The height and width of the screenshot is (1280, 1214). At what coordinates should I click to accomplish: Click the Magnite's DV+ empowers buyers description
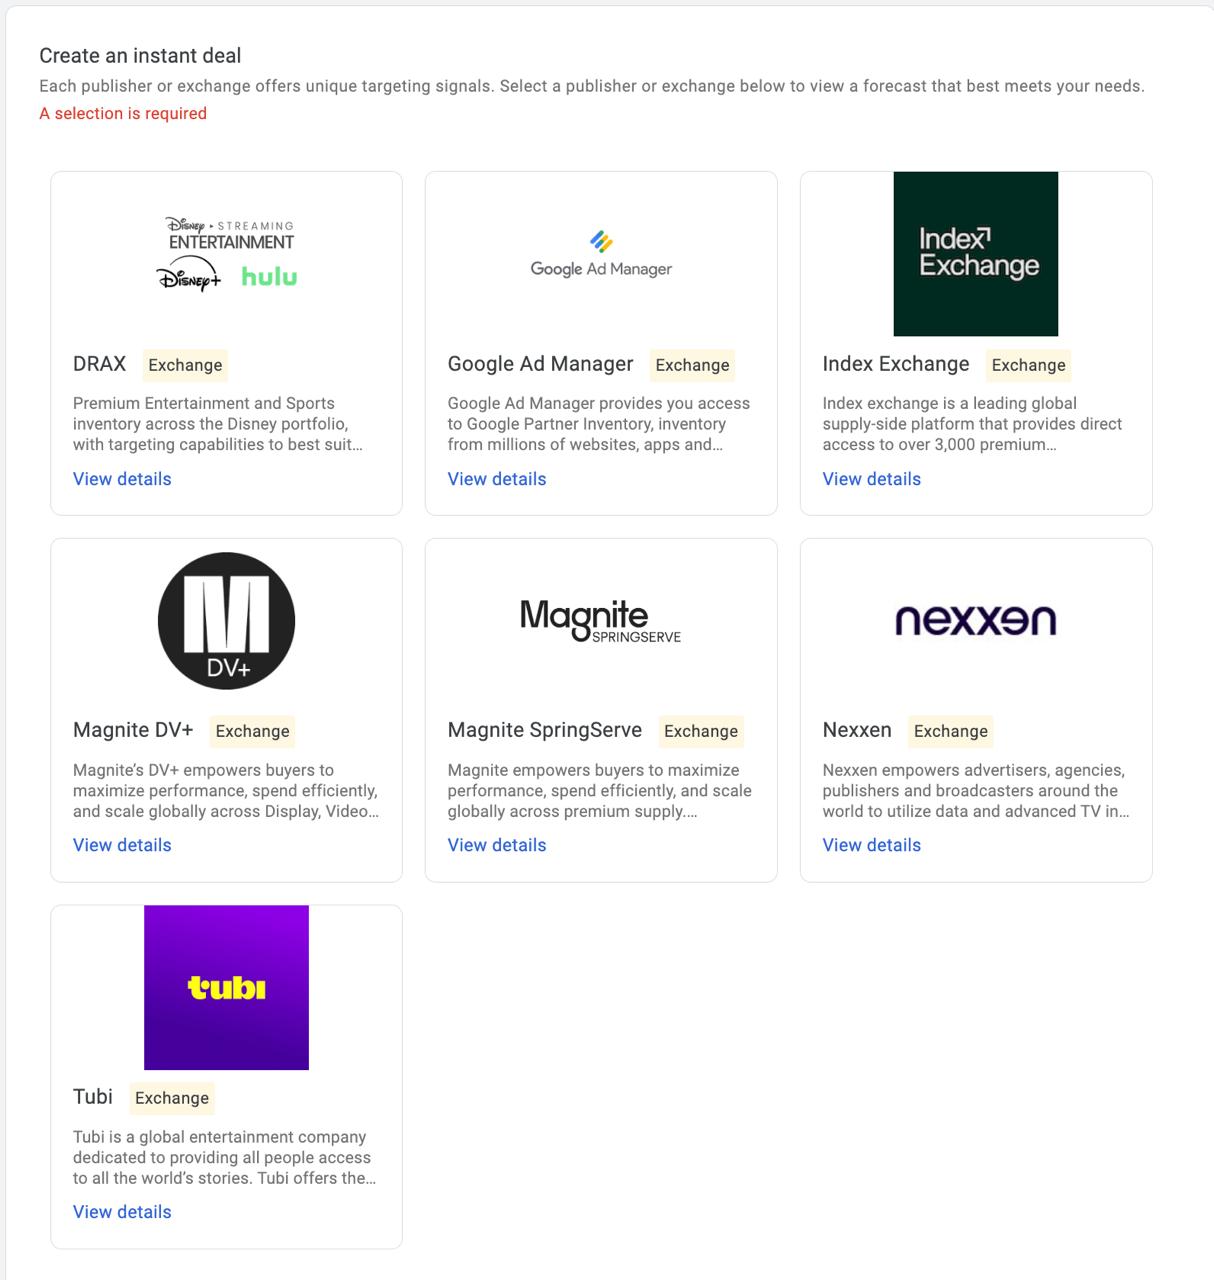226,791
